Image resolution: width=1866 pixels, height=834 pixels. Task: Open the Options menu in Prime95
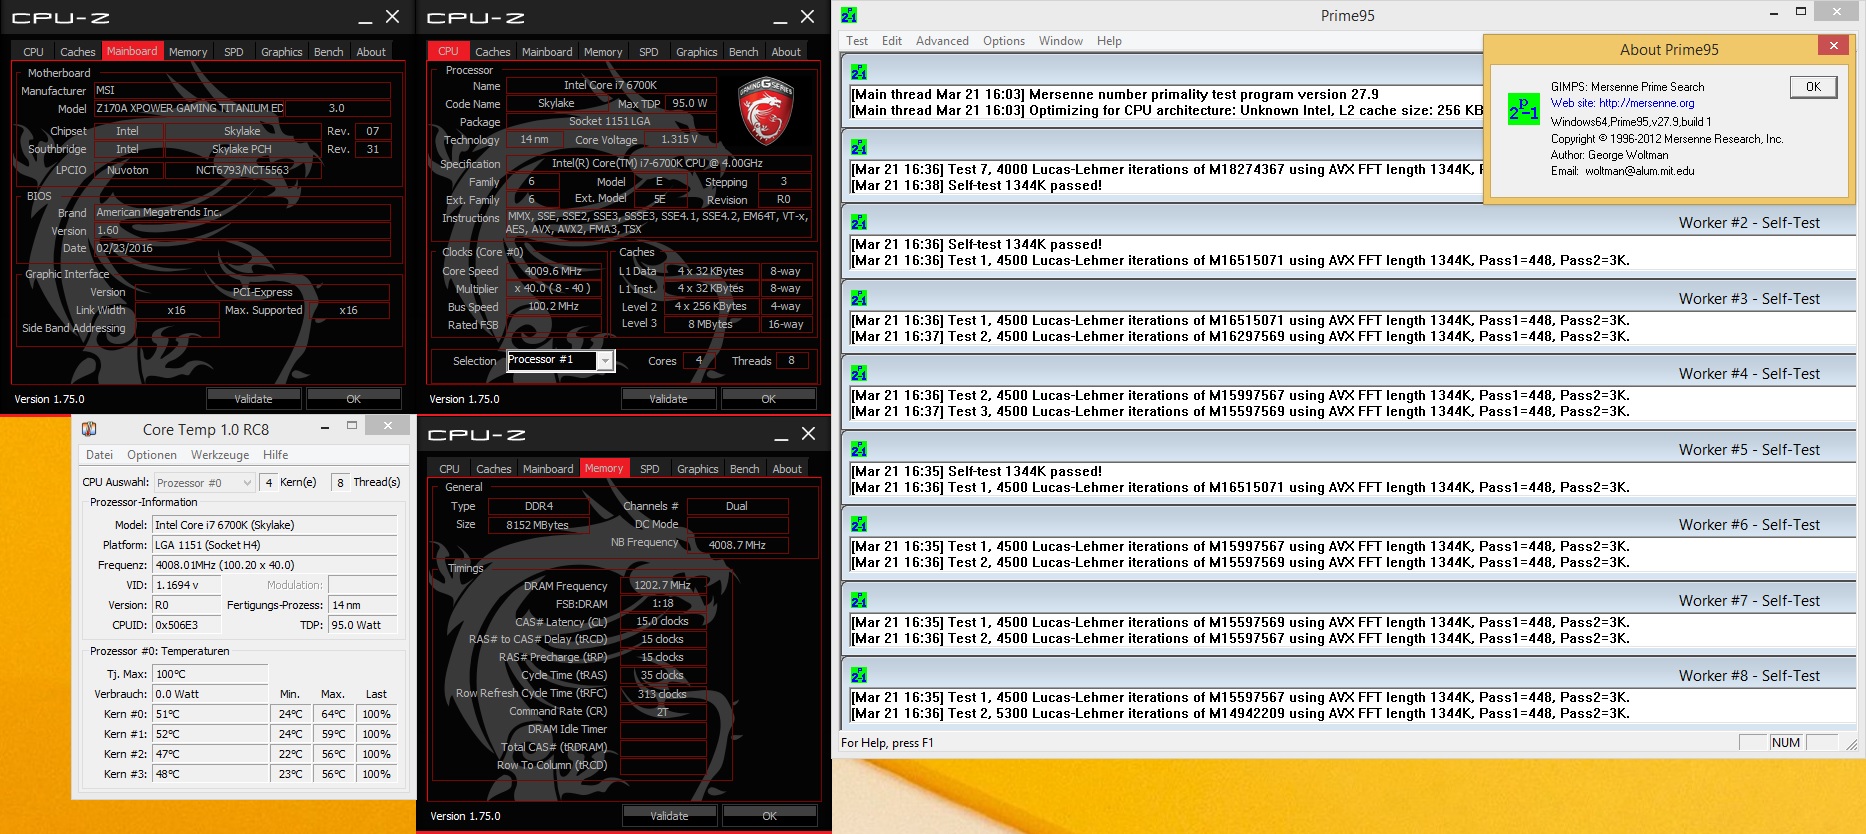pos(1004,41)
